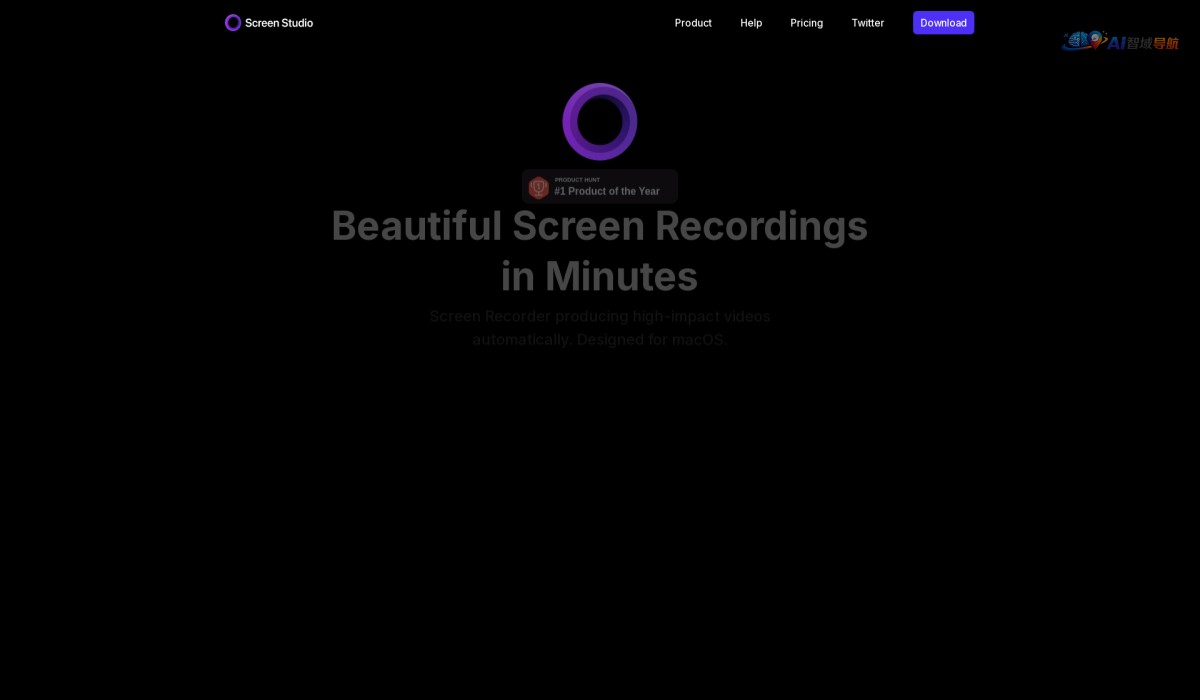Open the AI智域导航 brain logo
Viewport: 1200px width, 700px height.
(x=1078, y=39)
